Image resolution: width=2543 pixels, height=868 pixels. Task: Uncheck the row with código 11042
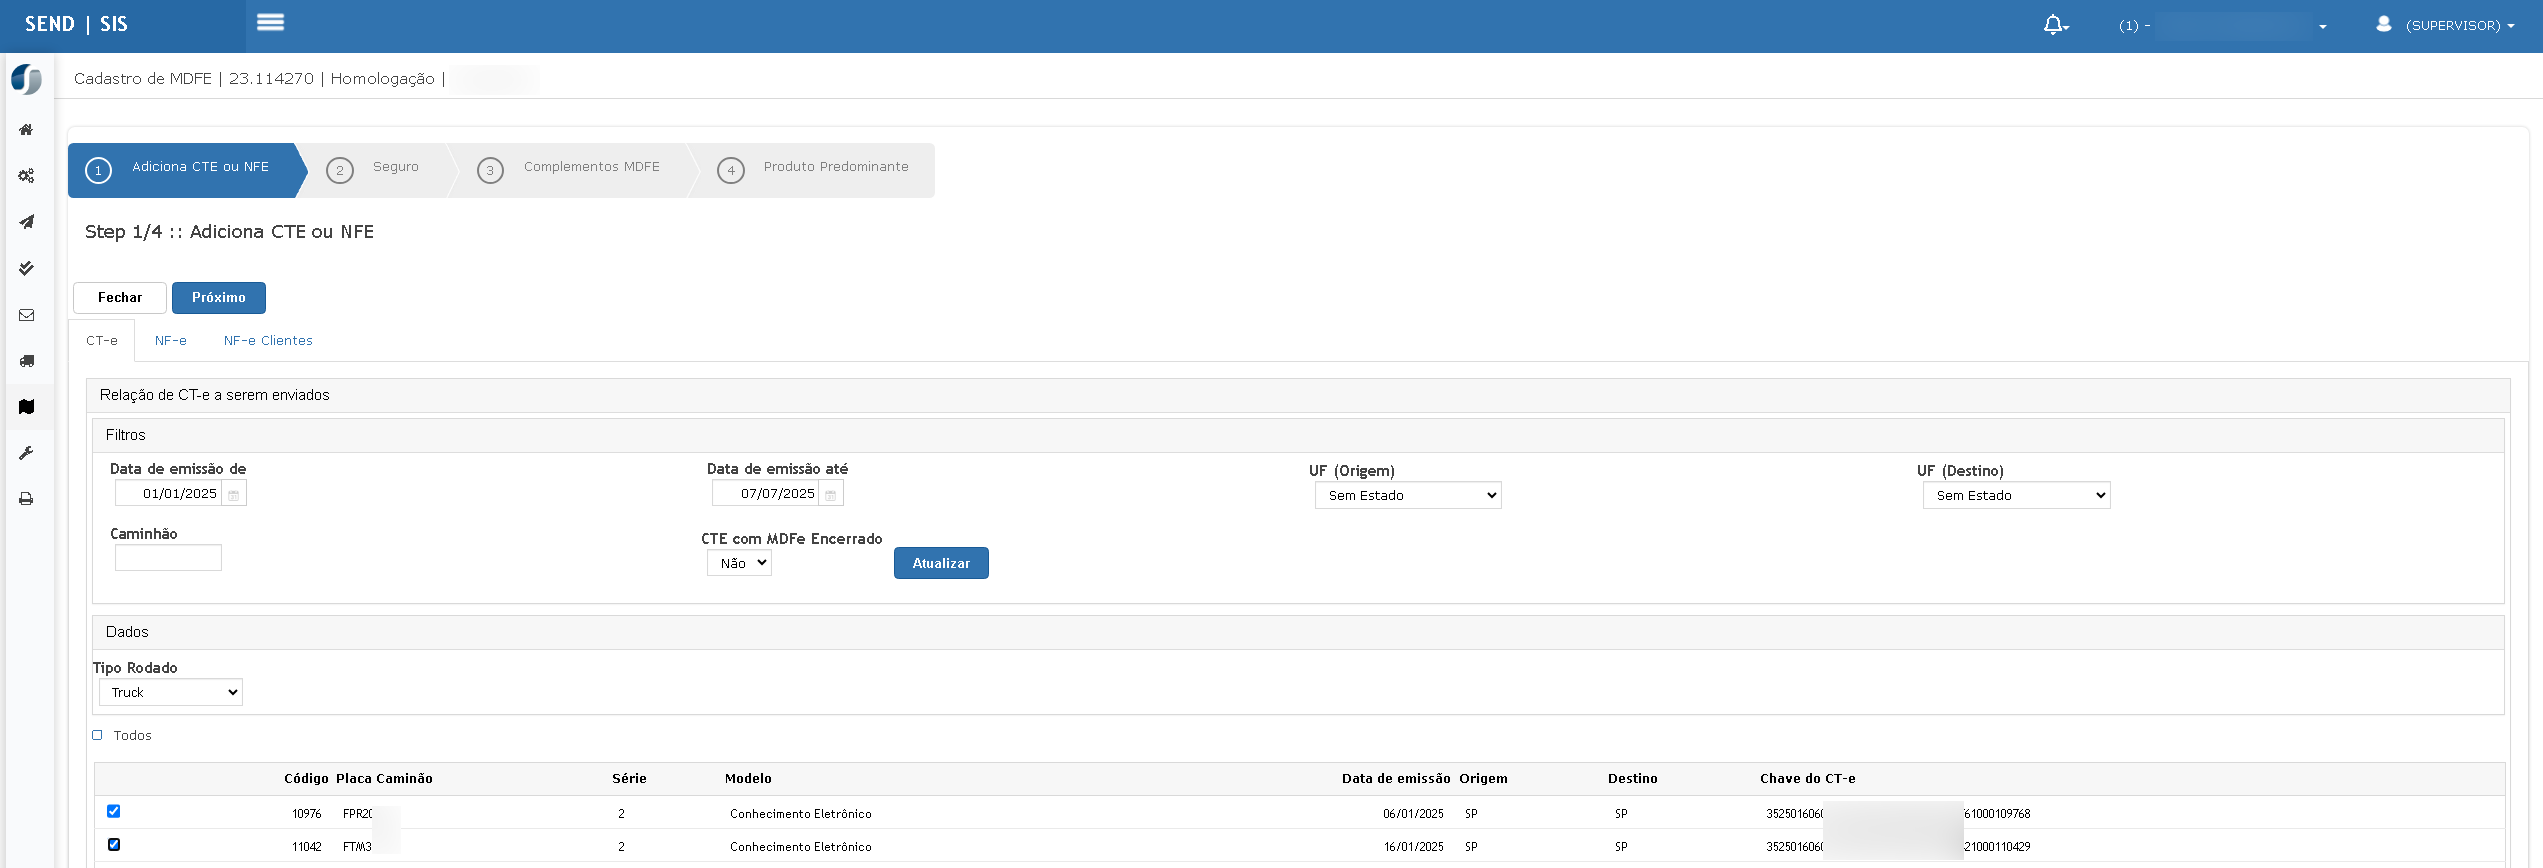113,844
